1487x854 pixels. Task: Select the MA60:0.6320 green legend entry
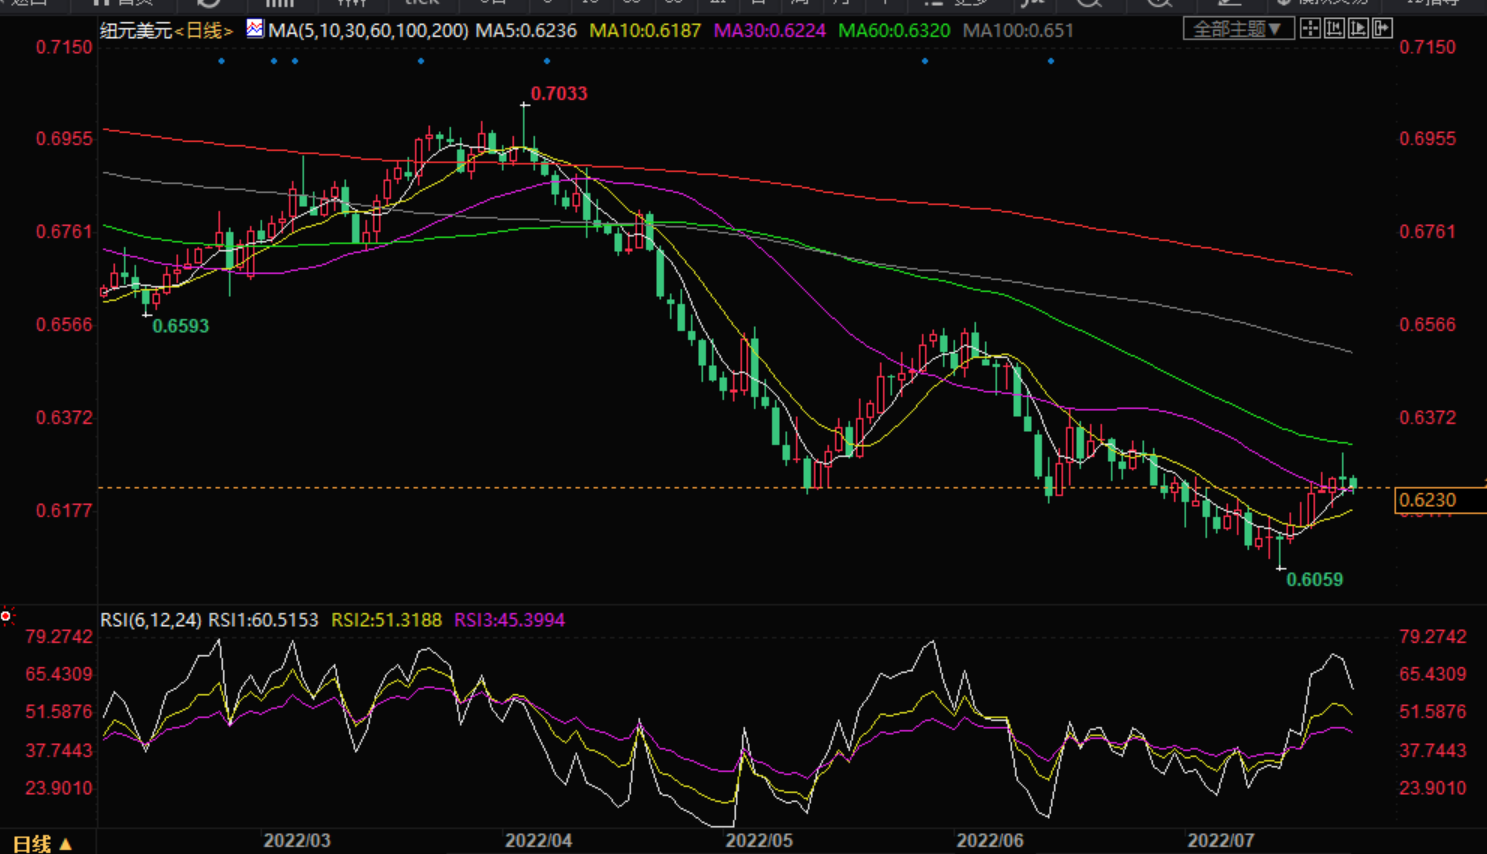point(893,31)
